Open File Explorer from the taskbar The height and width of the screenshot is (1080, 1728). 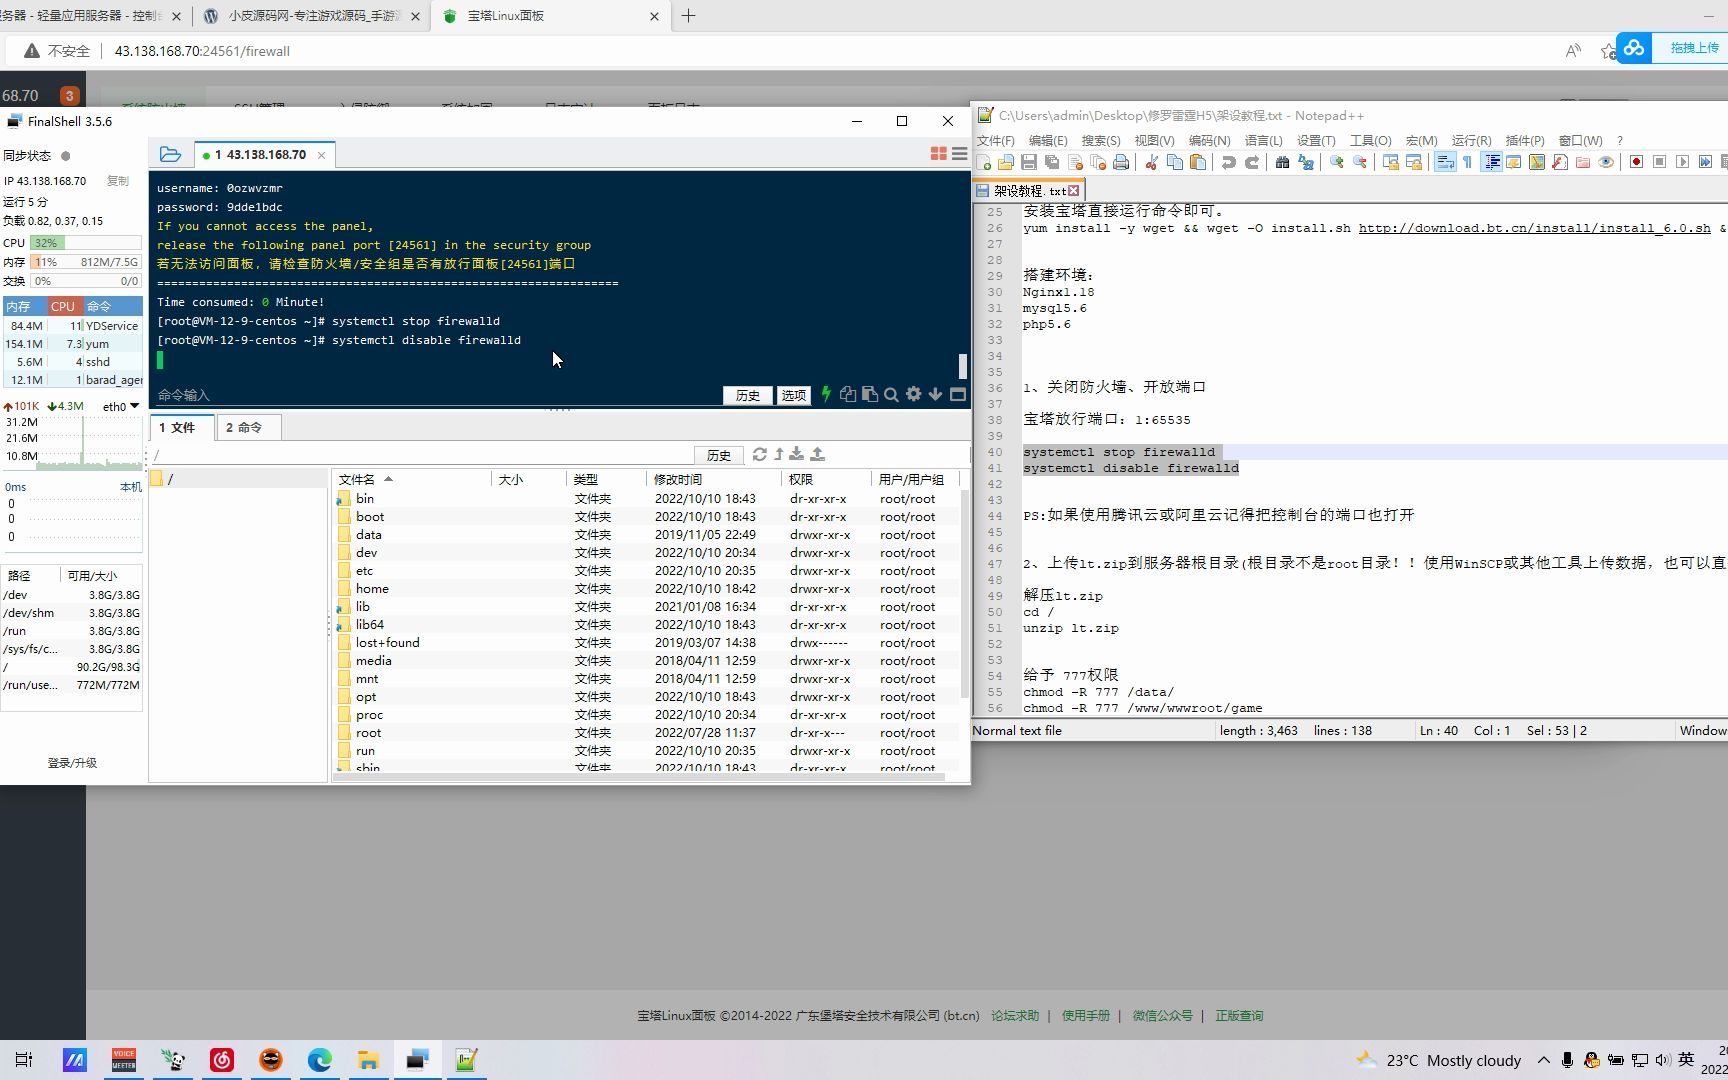point(368,1060)
